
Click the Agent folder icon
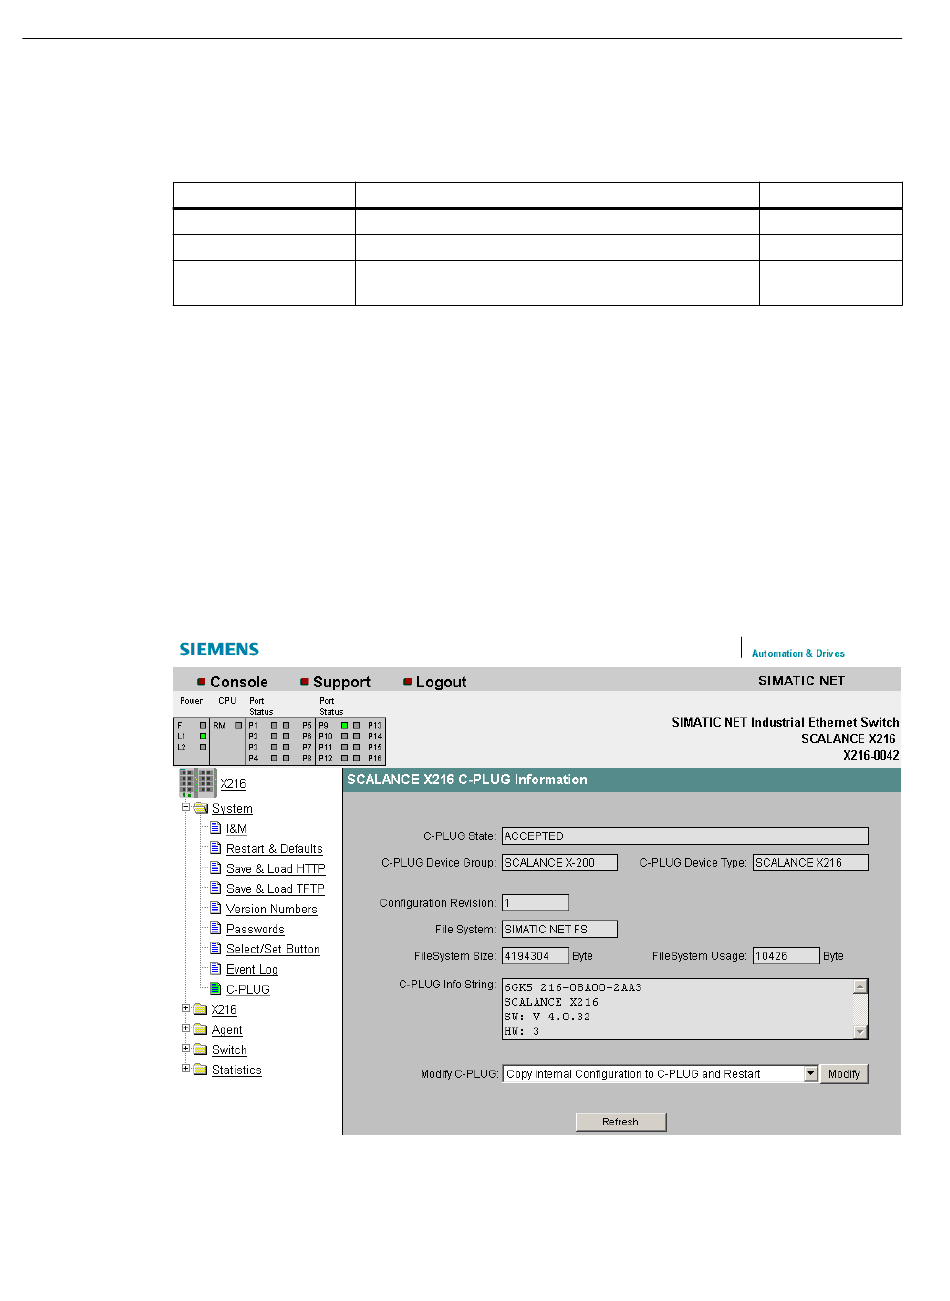pos(200,1030)
